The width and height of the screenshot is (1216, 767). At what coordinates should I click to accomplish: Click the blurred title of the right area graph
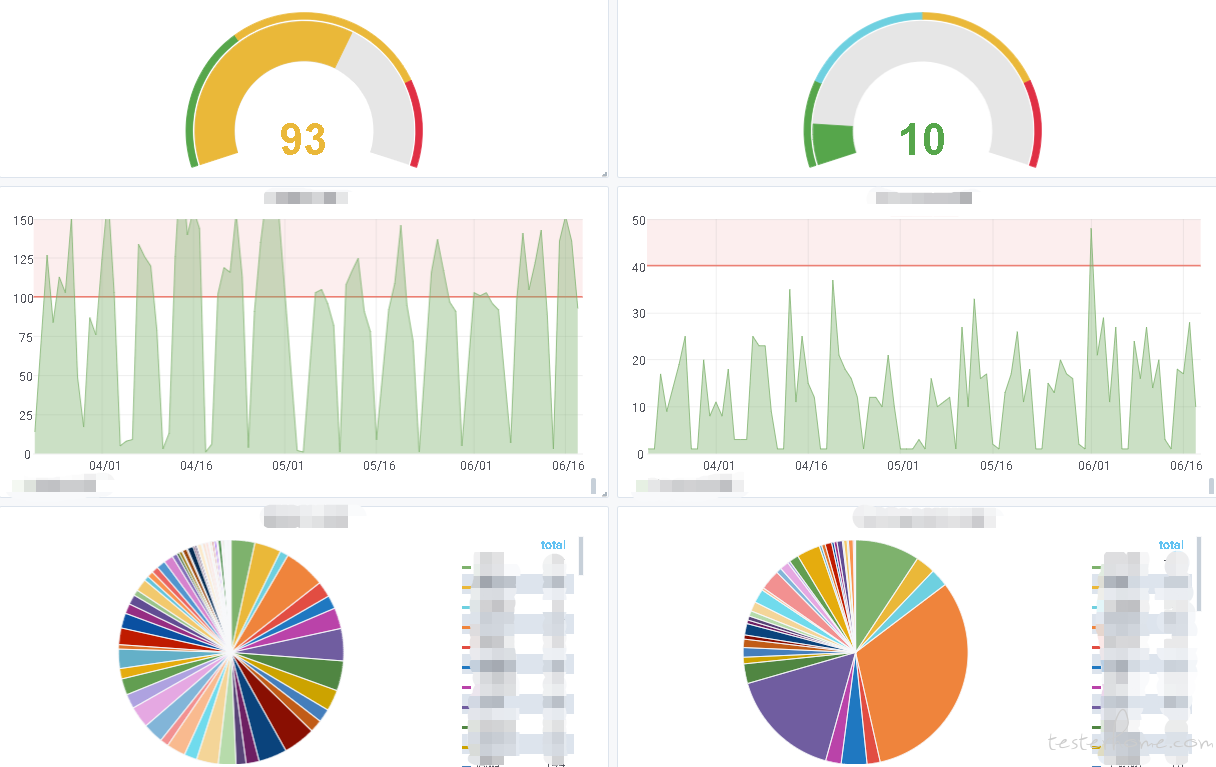[923, 197]
